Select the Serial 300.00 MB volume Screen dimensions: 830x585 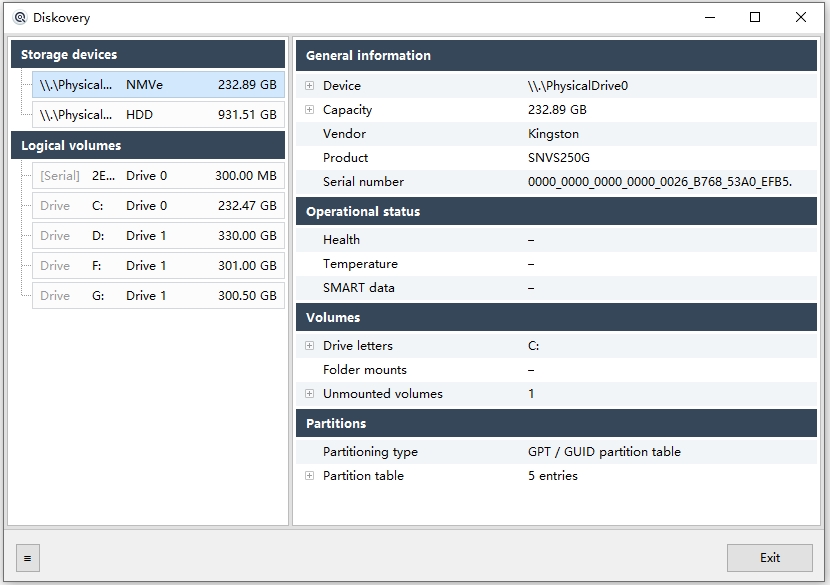click(158, 176)
